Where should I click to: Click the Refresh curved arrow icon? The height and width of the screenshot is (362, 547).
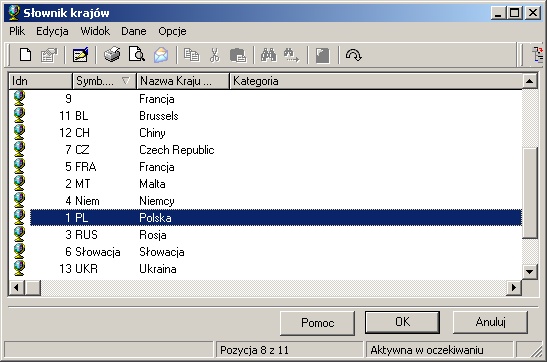pos(353,55)
